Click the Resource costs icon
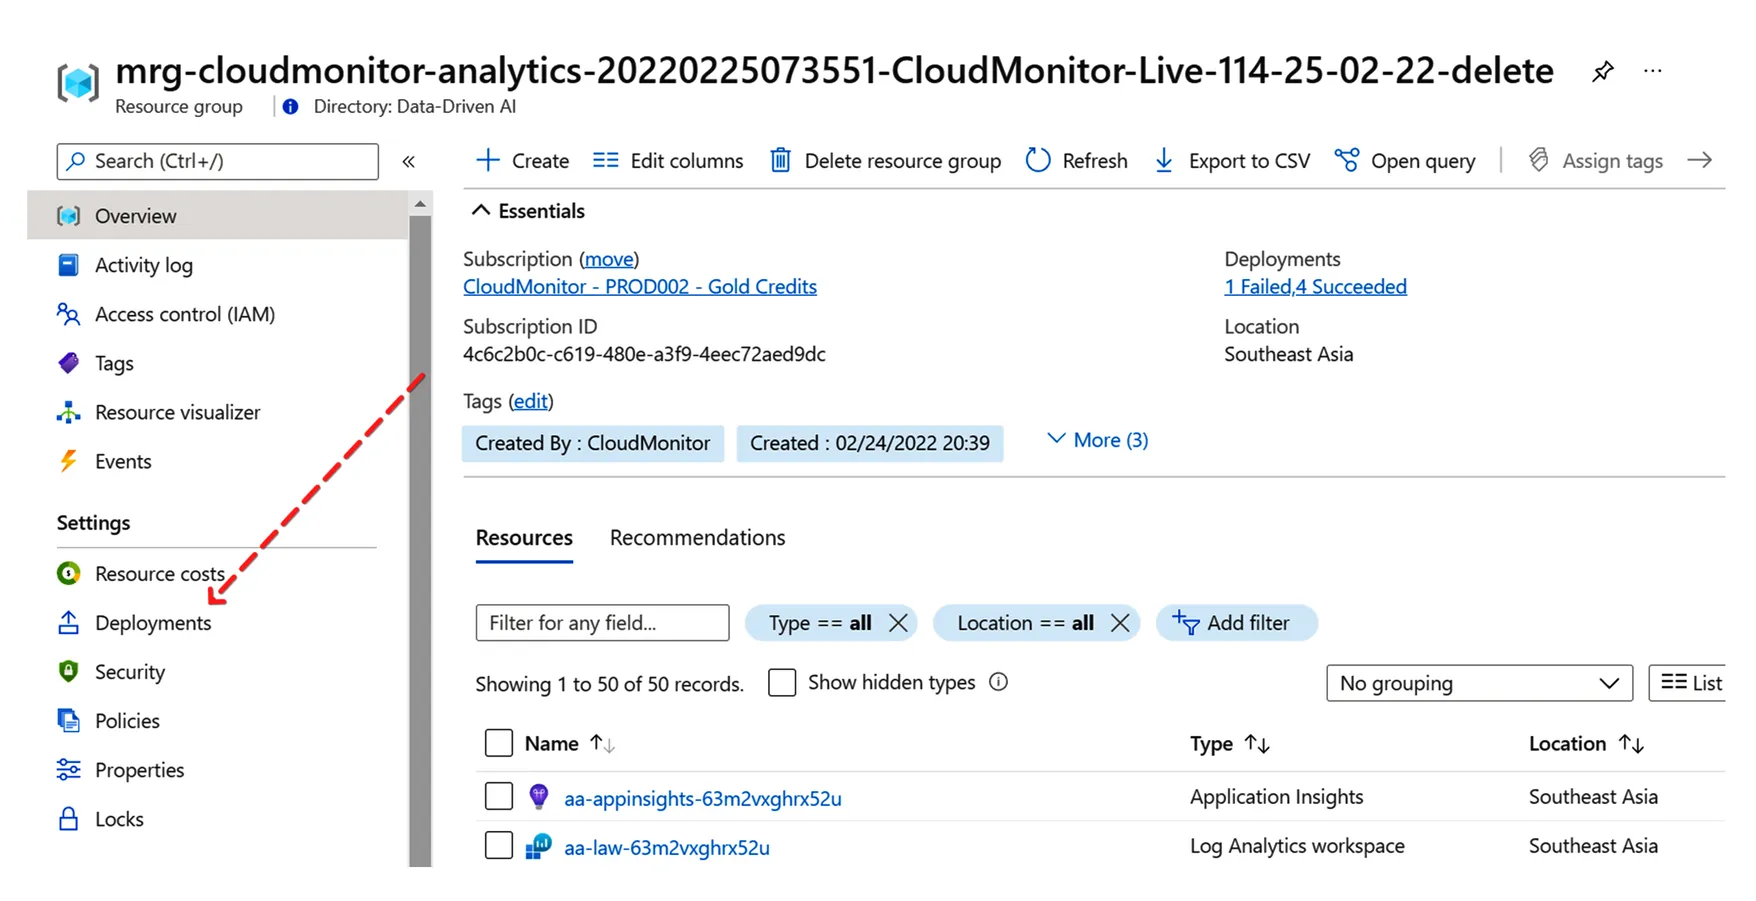Screen dimensions: 1756x901 click(x=68, y=573)
